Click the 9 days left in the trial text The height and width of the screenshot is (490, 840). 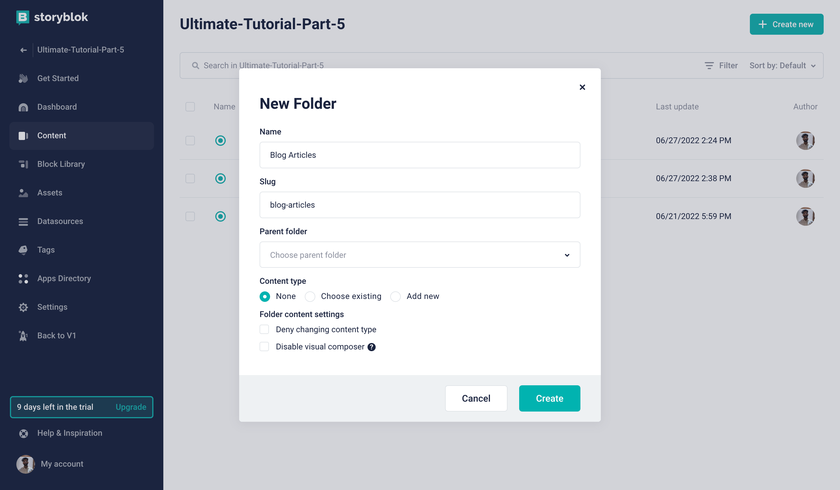click(x=55, y=407)
